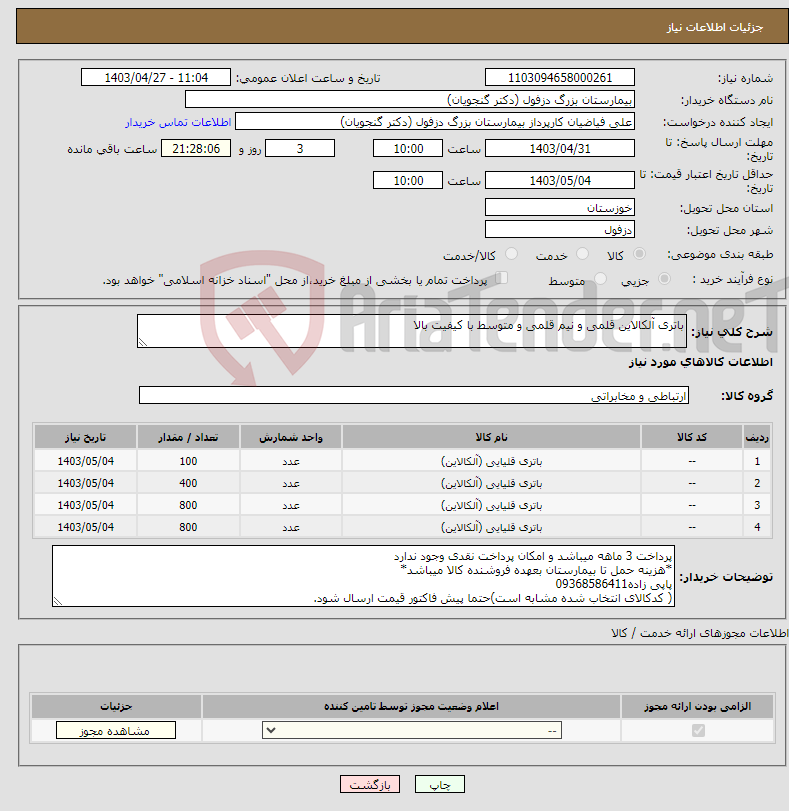Click the ردیف column header
The height and width of the screenshot is (811, 789).
757,437
